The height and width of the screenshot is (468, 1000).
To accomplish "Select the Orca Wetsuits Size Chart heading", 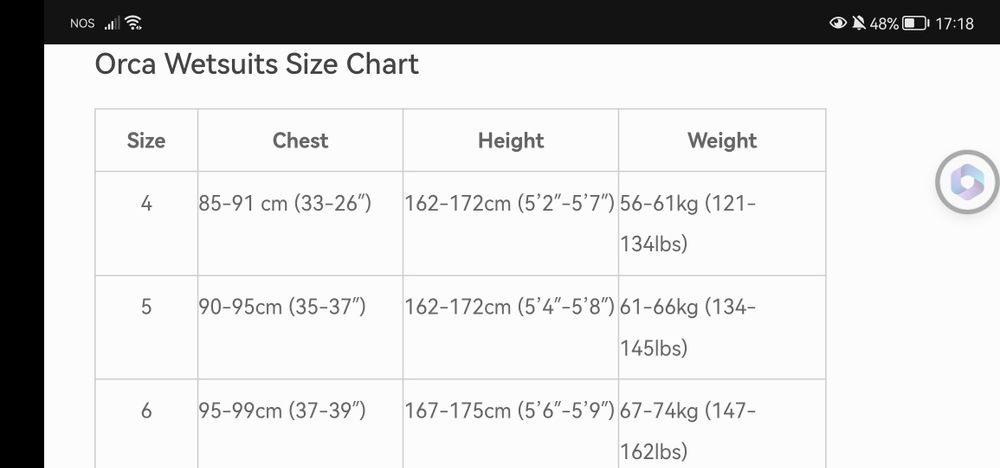I will (x=256, y=64).
